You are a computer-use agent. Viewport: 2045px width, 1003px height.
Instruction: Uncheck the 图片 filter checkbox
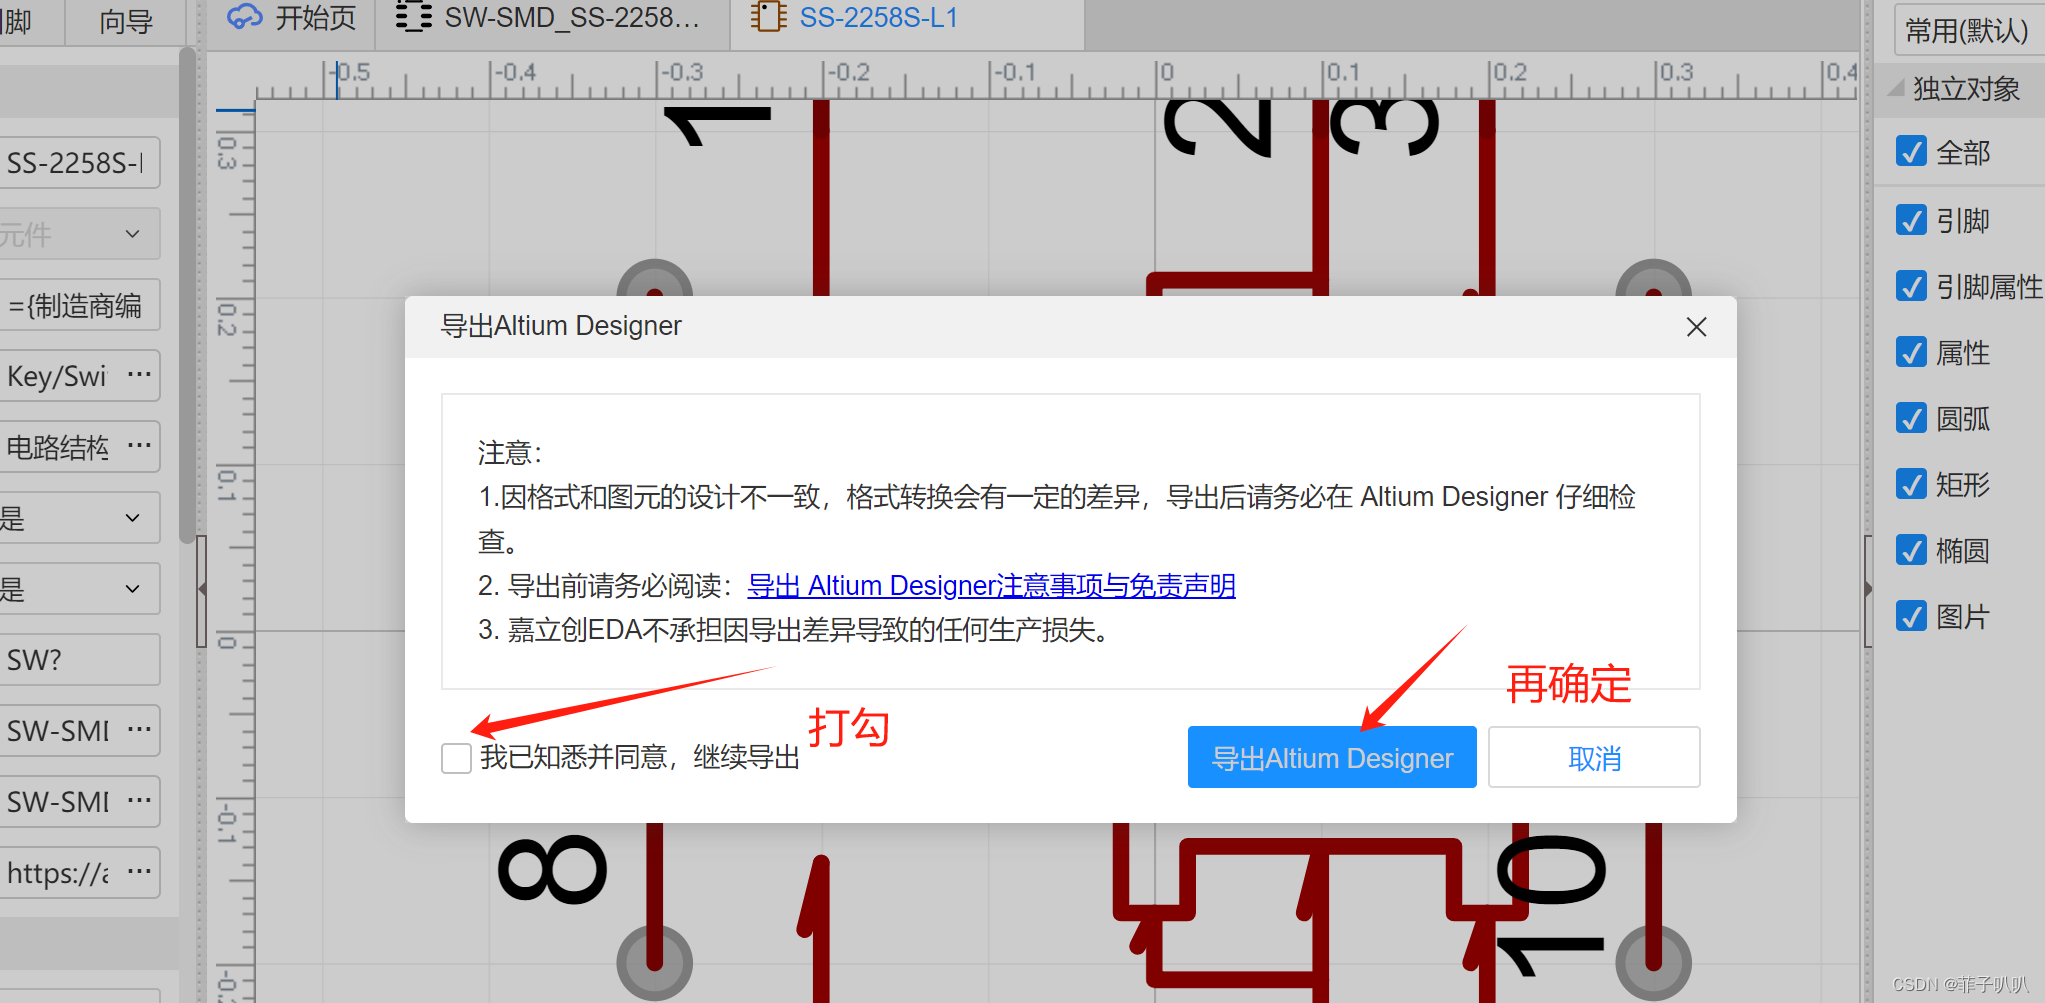coord(1911,616)
